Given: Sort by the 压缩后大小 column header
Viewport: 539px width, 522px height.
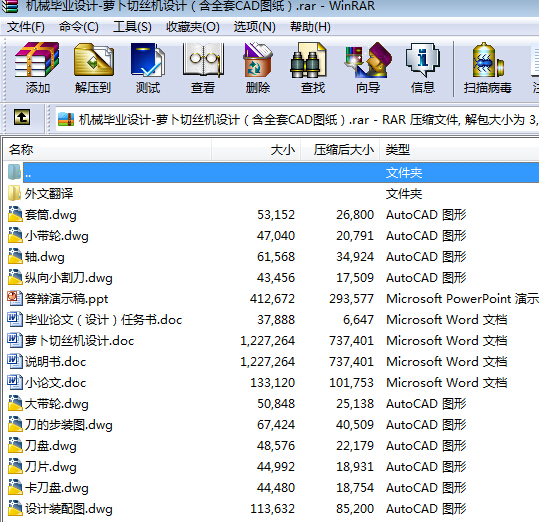Looking at the screenshot, I should [x=340, y=149].
